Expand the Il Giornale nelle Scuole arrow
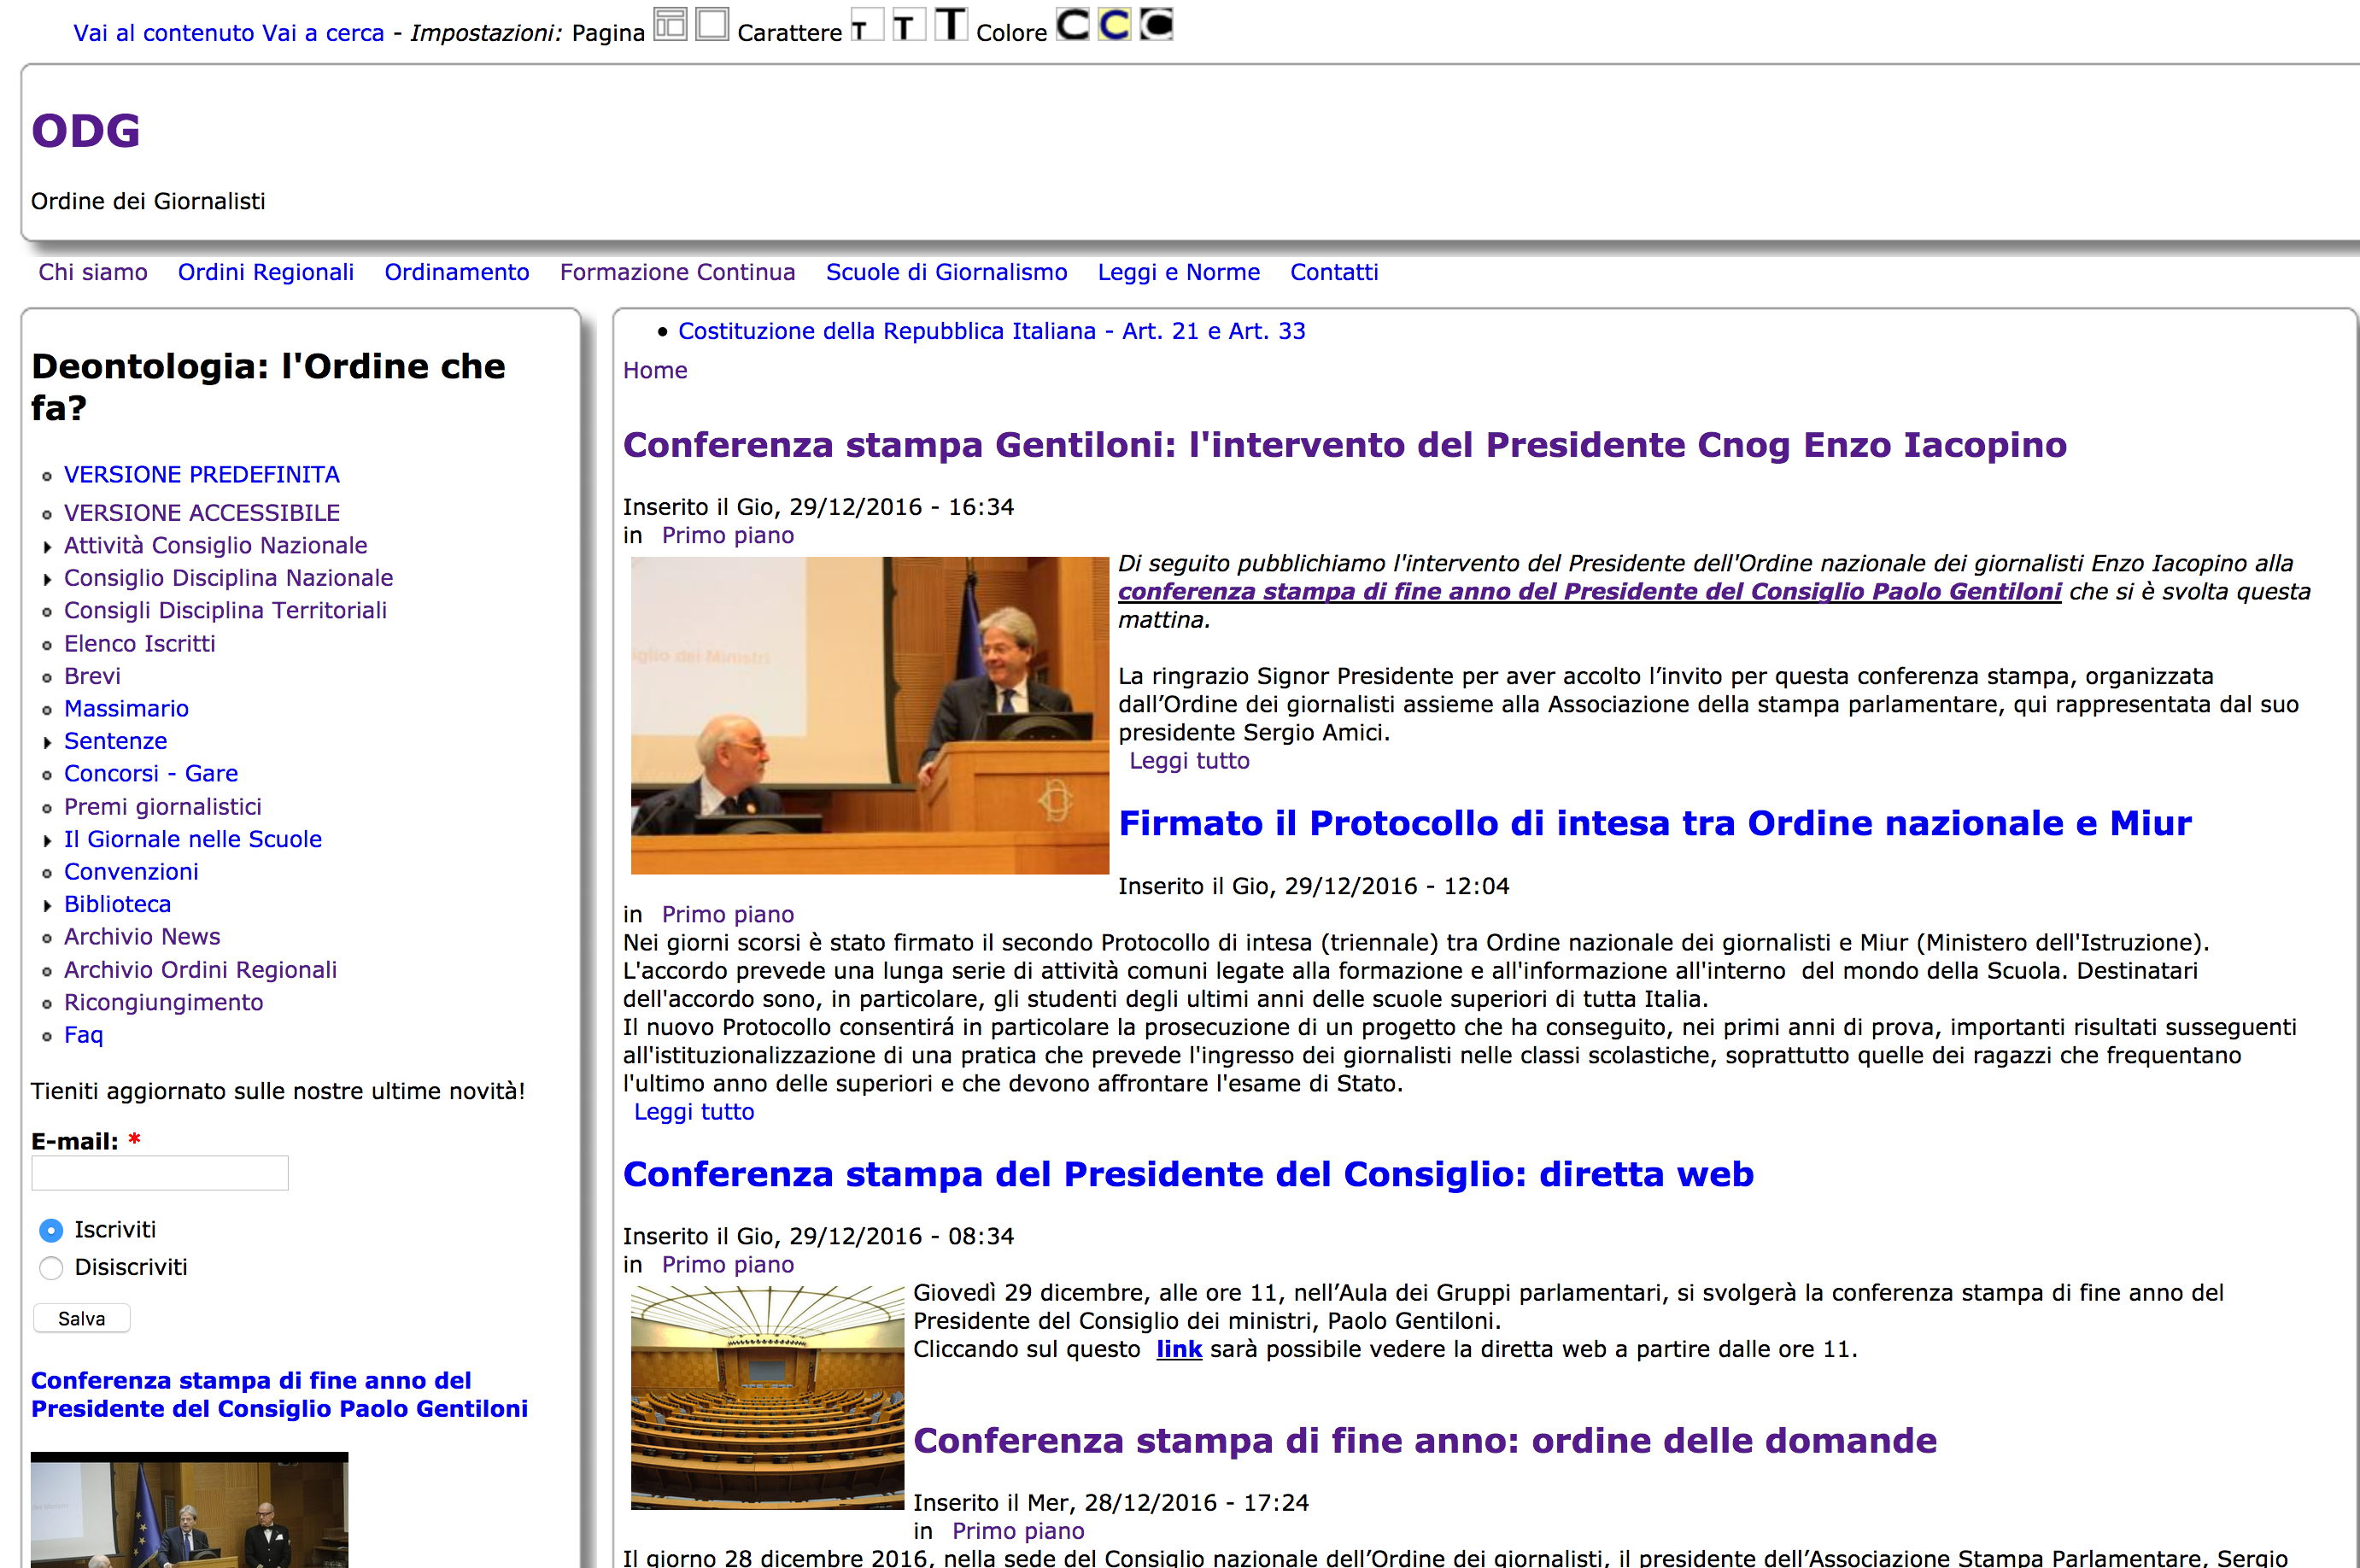This screenshot has width=2360, height=1568. point(47,841)
